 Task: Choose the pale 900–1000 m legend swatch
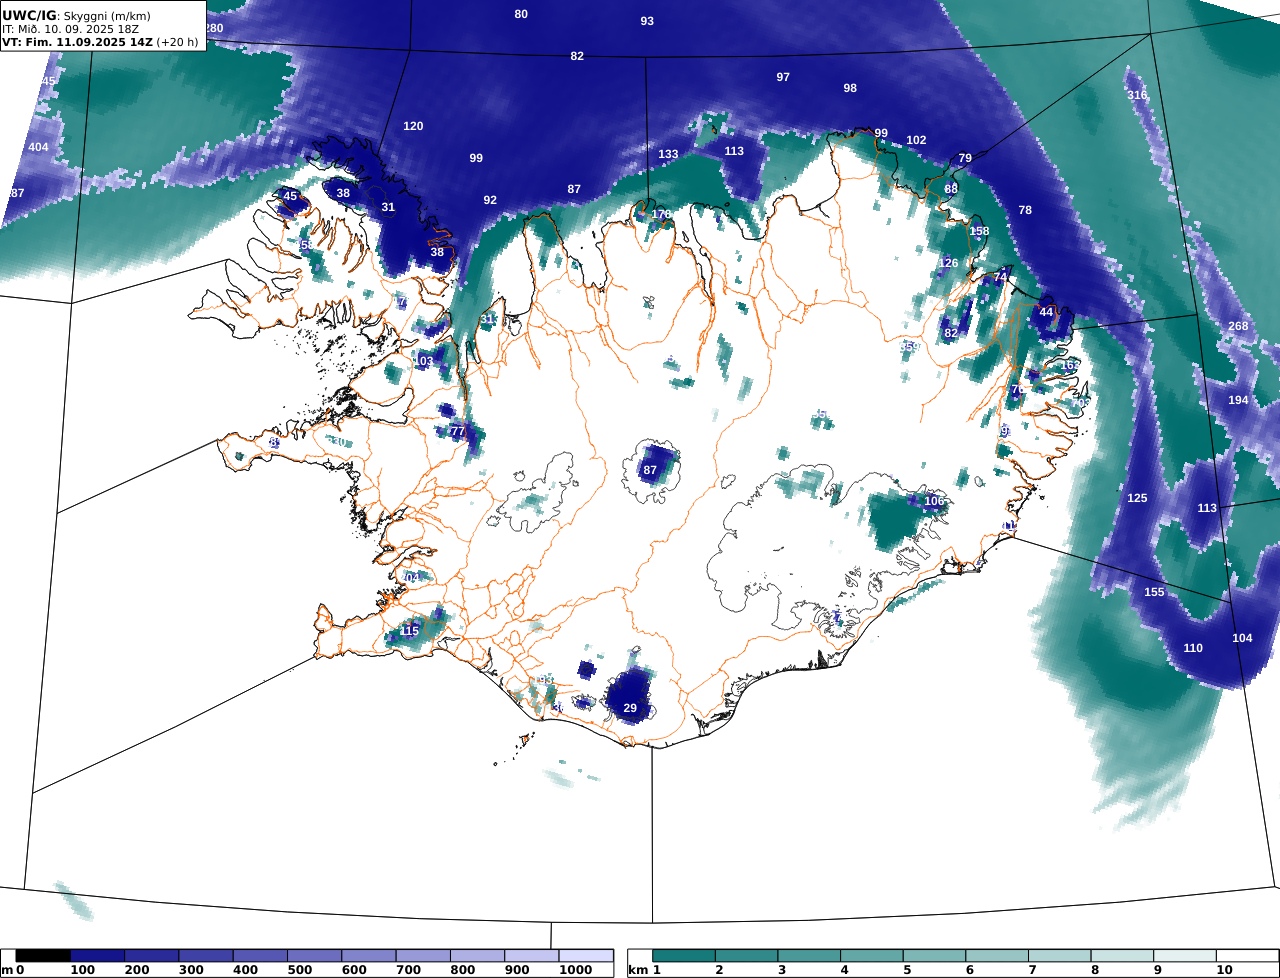click(531, 956)
